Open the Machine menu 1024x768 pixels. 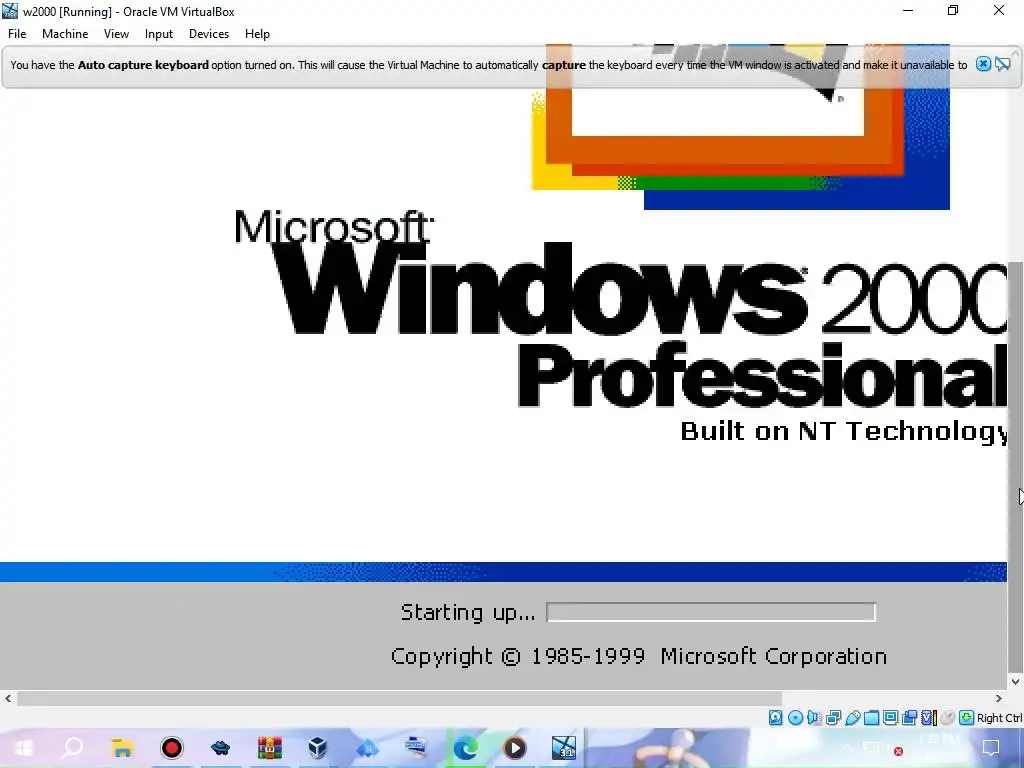[x=65, y=34]
